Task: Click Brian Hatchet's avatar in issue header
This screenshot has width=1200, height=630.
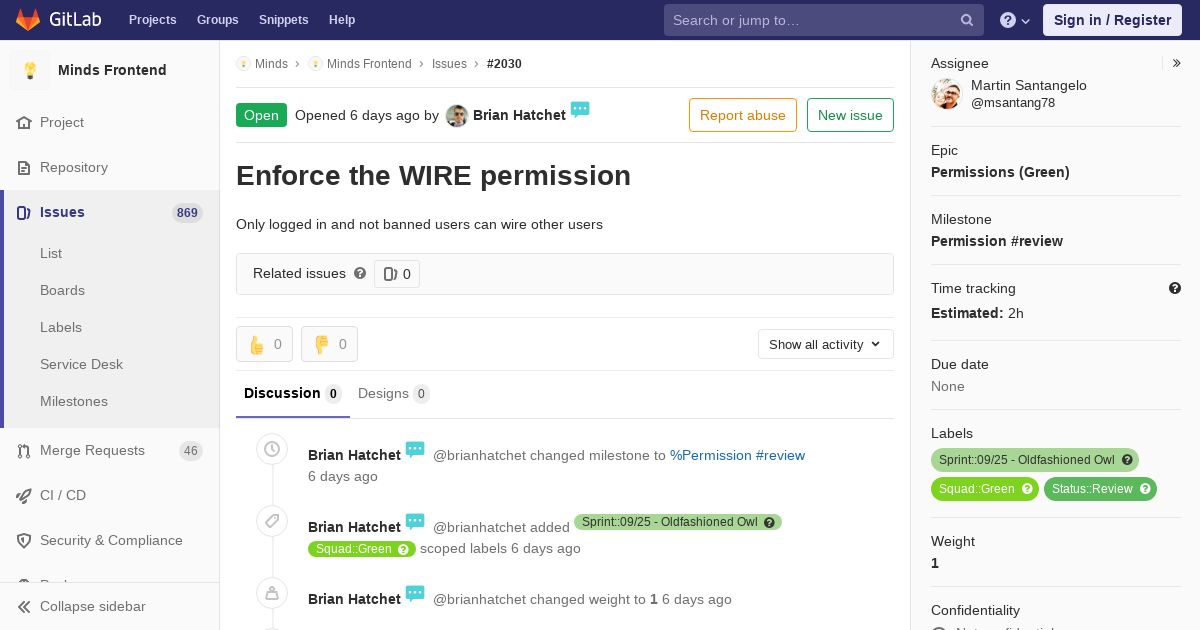Action: 457,116
